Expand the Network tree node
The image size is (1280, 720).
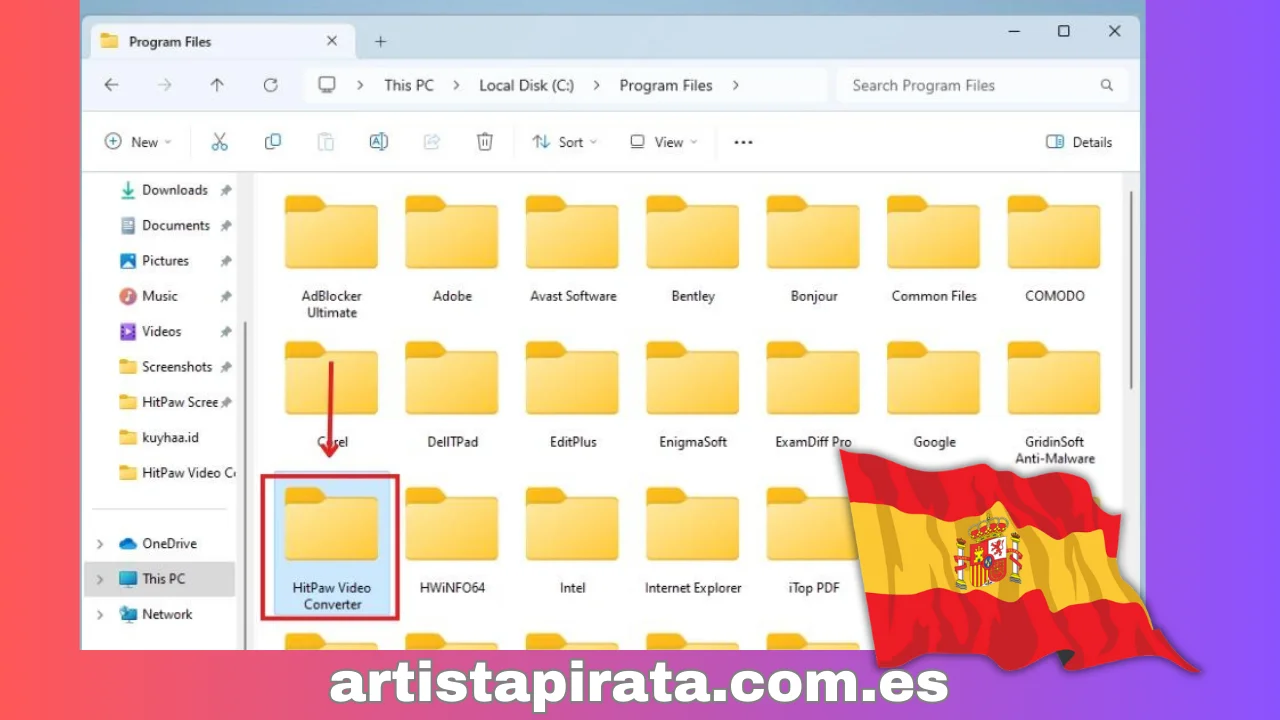100,614
